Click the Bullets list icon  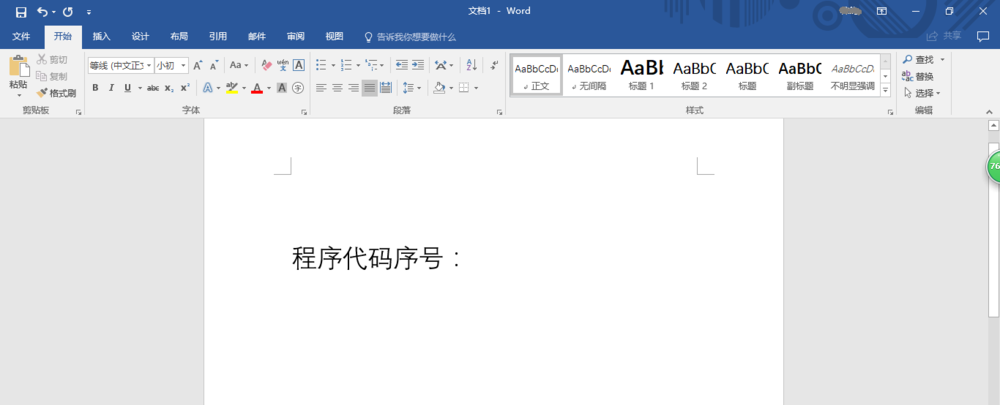click(321, 65)
